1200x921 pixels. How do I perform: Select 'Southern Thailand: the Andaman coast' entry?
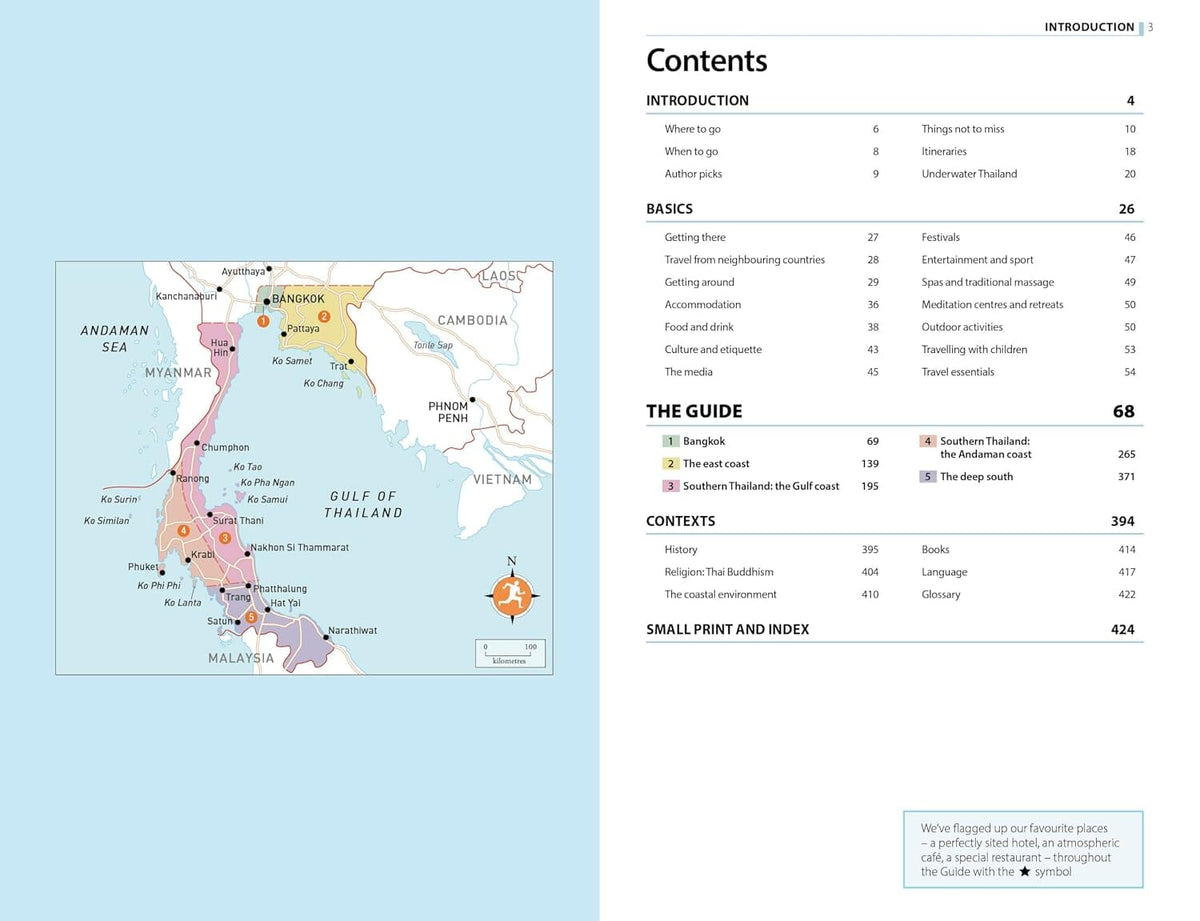986,448
